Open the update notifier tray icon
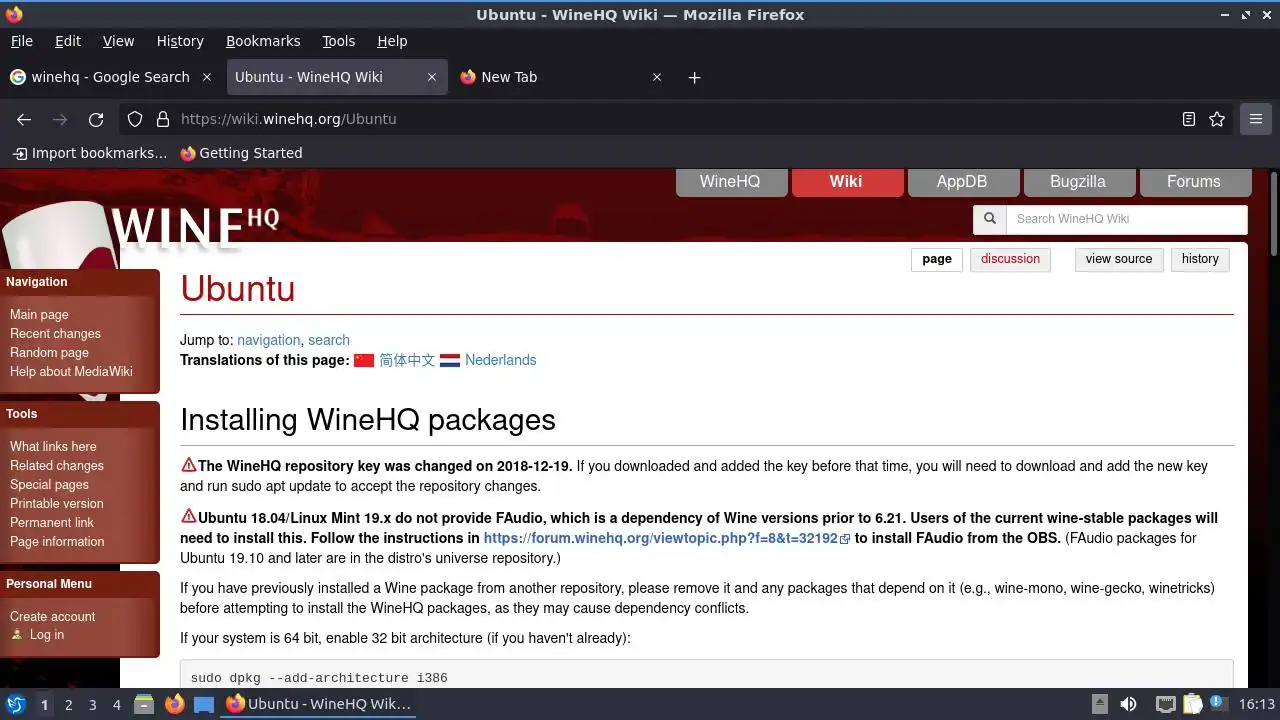 tap(1219, 704)
